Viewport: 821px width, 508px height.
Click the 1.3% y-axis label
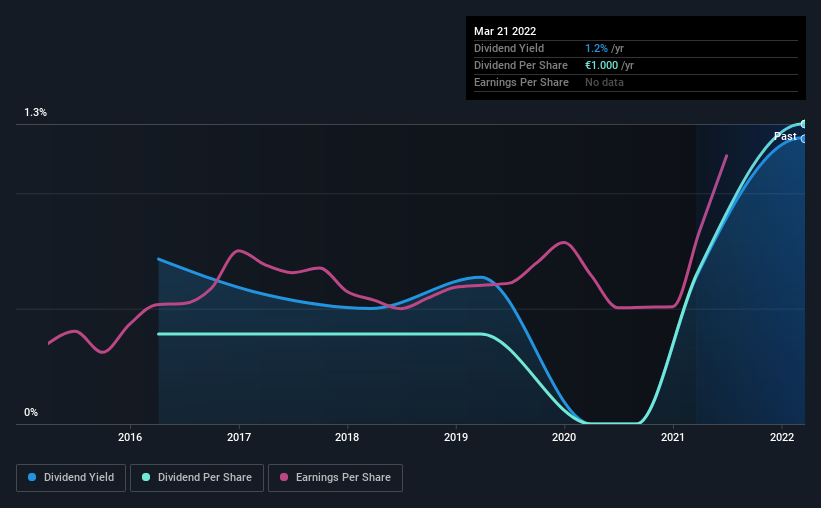point(36,113)
